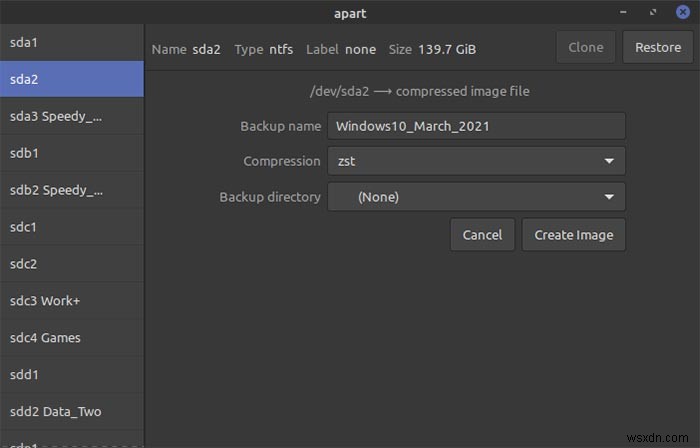Minimize the apart window

pyautogui.click(x=623, y=12)
